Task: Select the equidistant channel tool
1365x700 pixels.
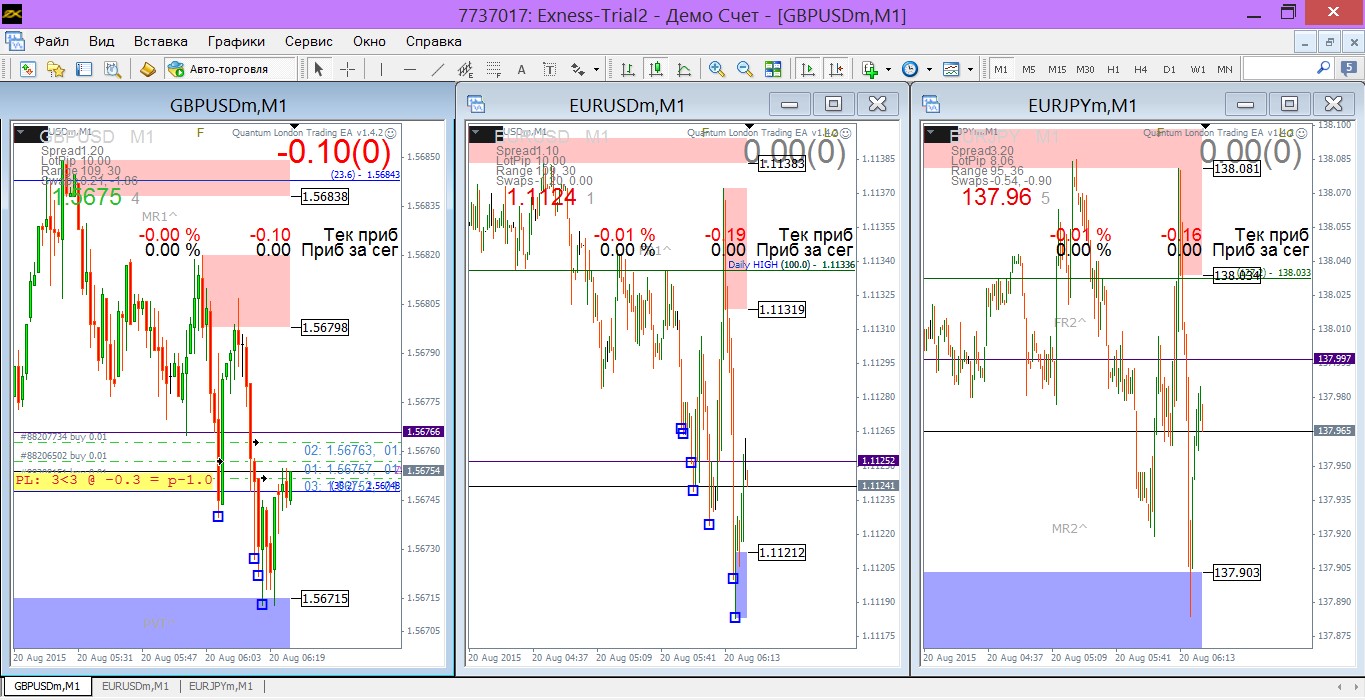Action: coord(465,69)
